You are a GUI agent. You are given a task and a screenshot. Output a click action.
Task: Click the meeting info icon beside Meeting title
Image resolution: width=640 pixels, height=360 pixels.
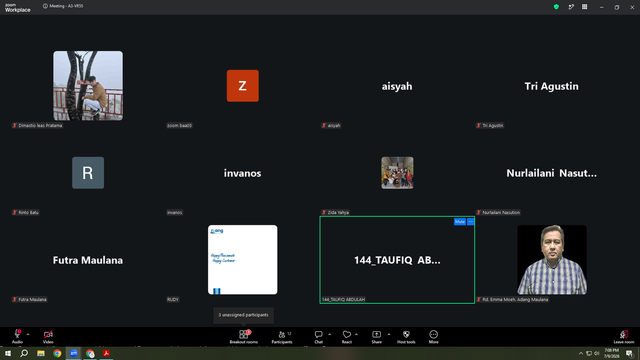click(45, 6)
